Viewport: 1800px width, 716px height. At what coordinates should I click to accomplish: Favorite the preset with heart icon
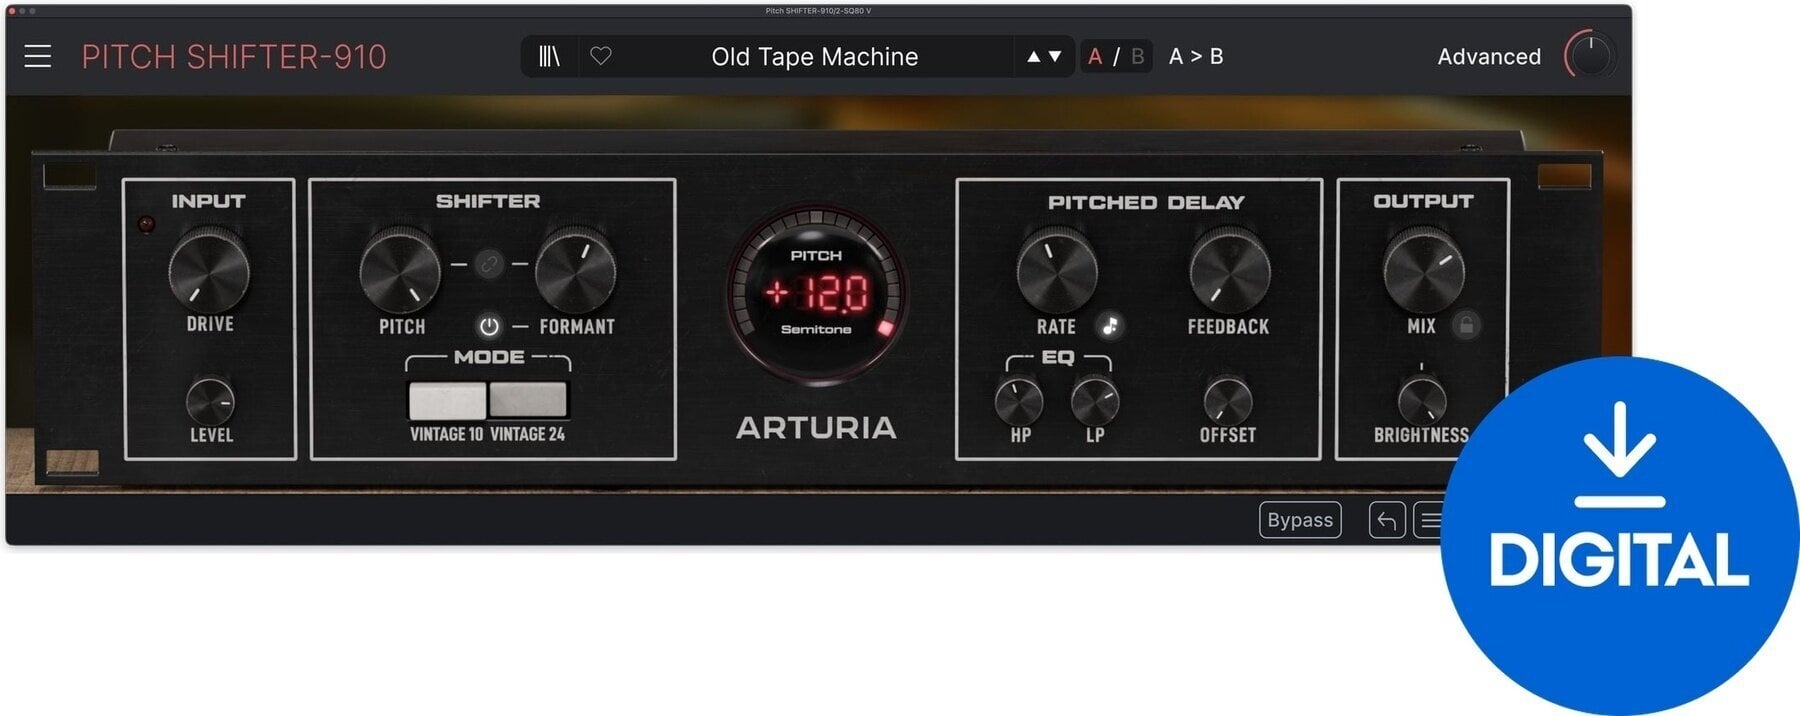(600, 57)
